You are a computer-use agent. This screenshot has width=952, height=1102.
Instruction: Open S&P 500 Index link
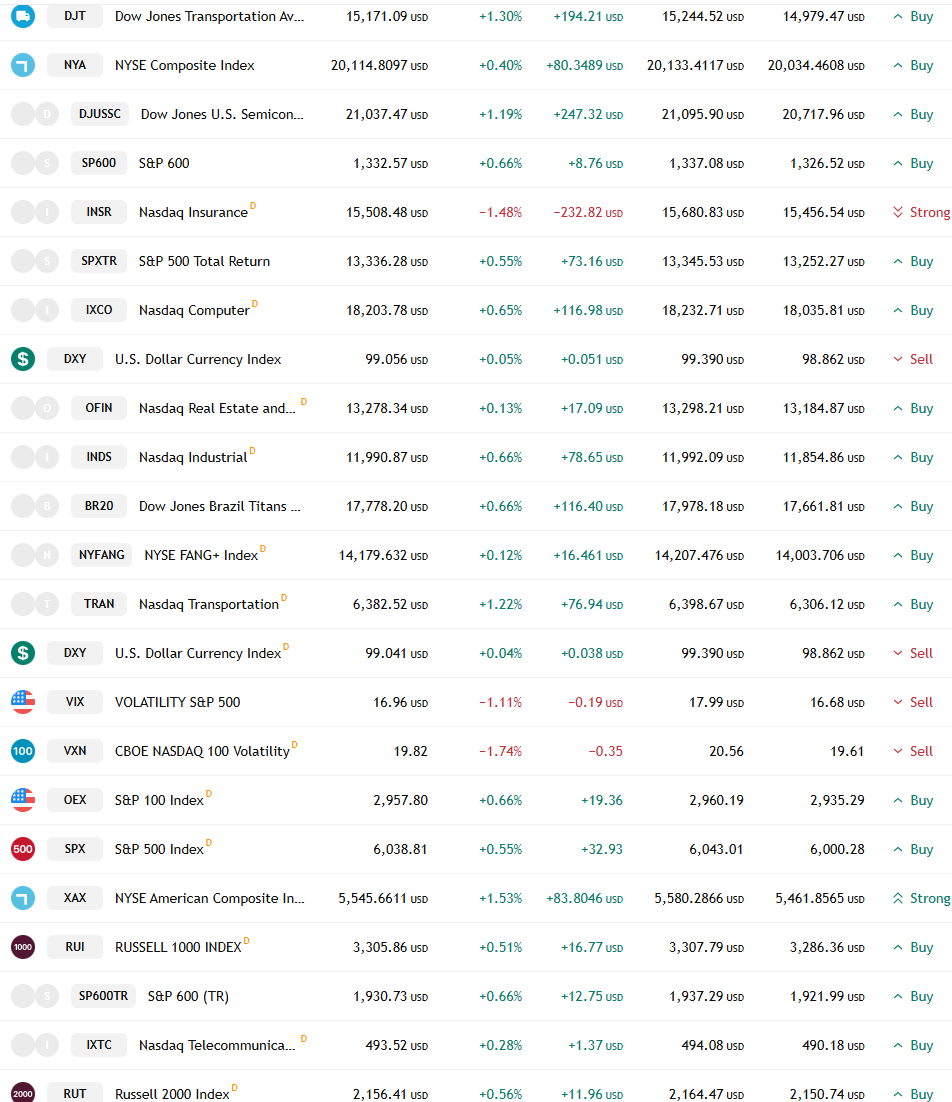(159, 849)
